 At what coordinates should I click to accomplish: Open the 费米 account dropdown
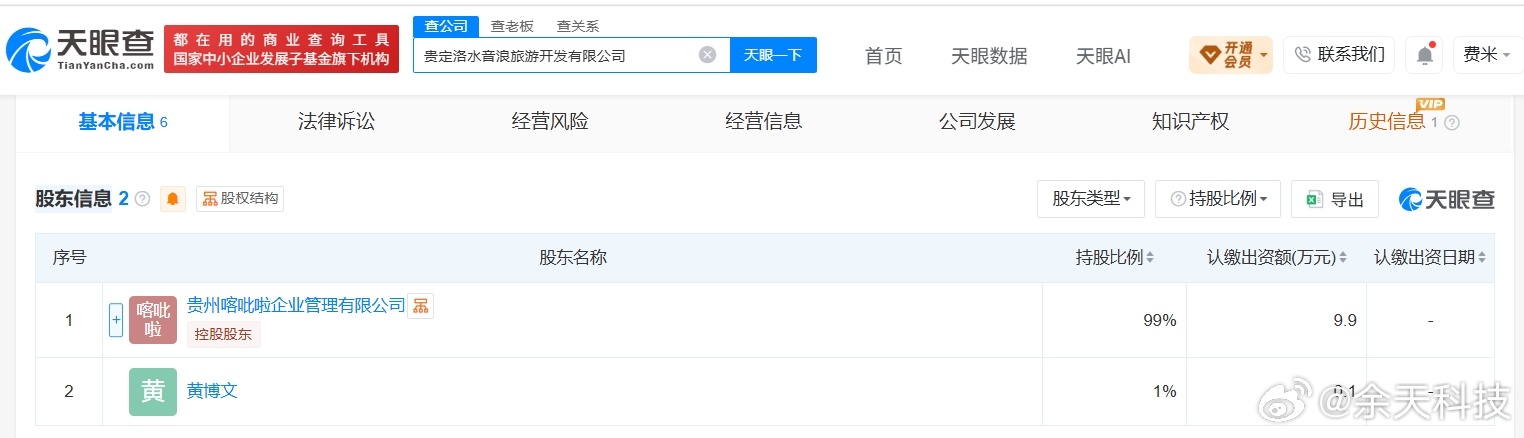(x=1487, y=55)
